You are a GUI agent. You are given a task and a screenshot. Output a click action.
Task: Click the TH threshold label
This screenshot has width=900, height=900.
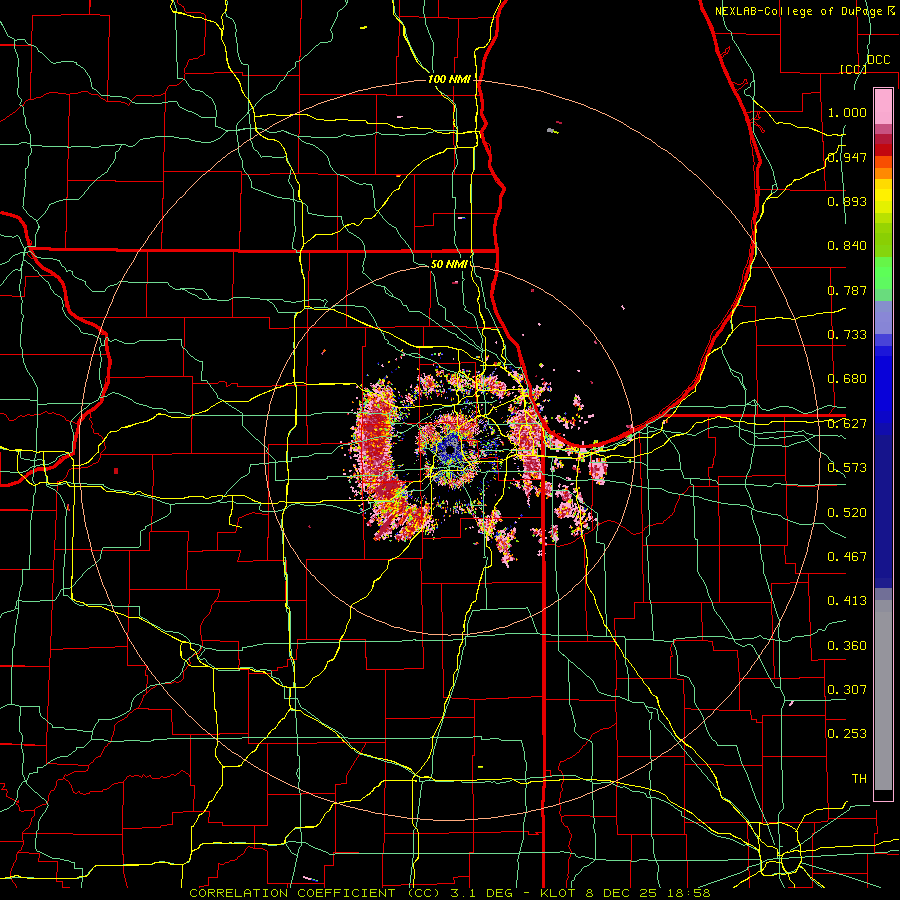click(859, 779)
